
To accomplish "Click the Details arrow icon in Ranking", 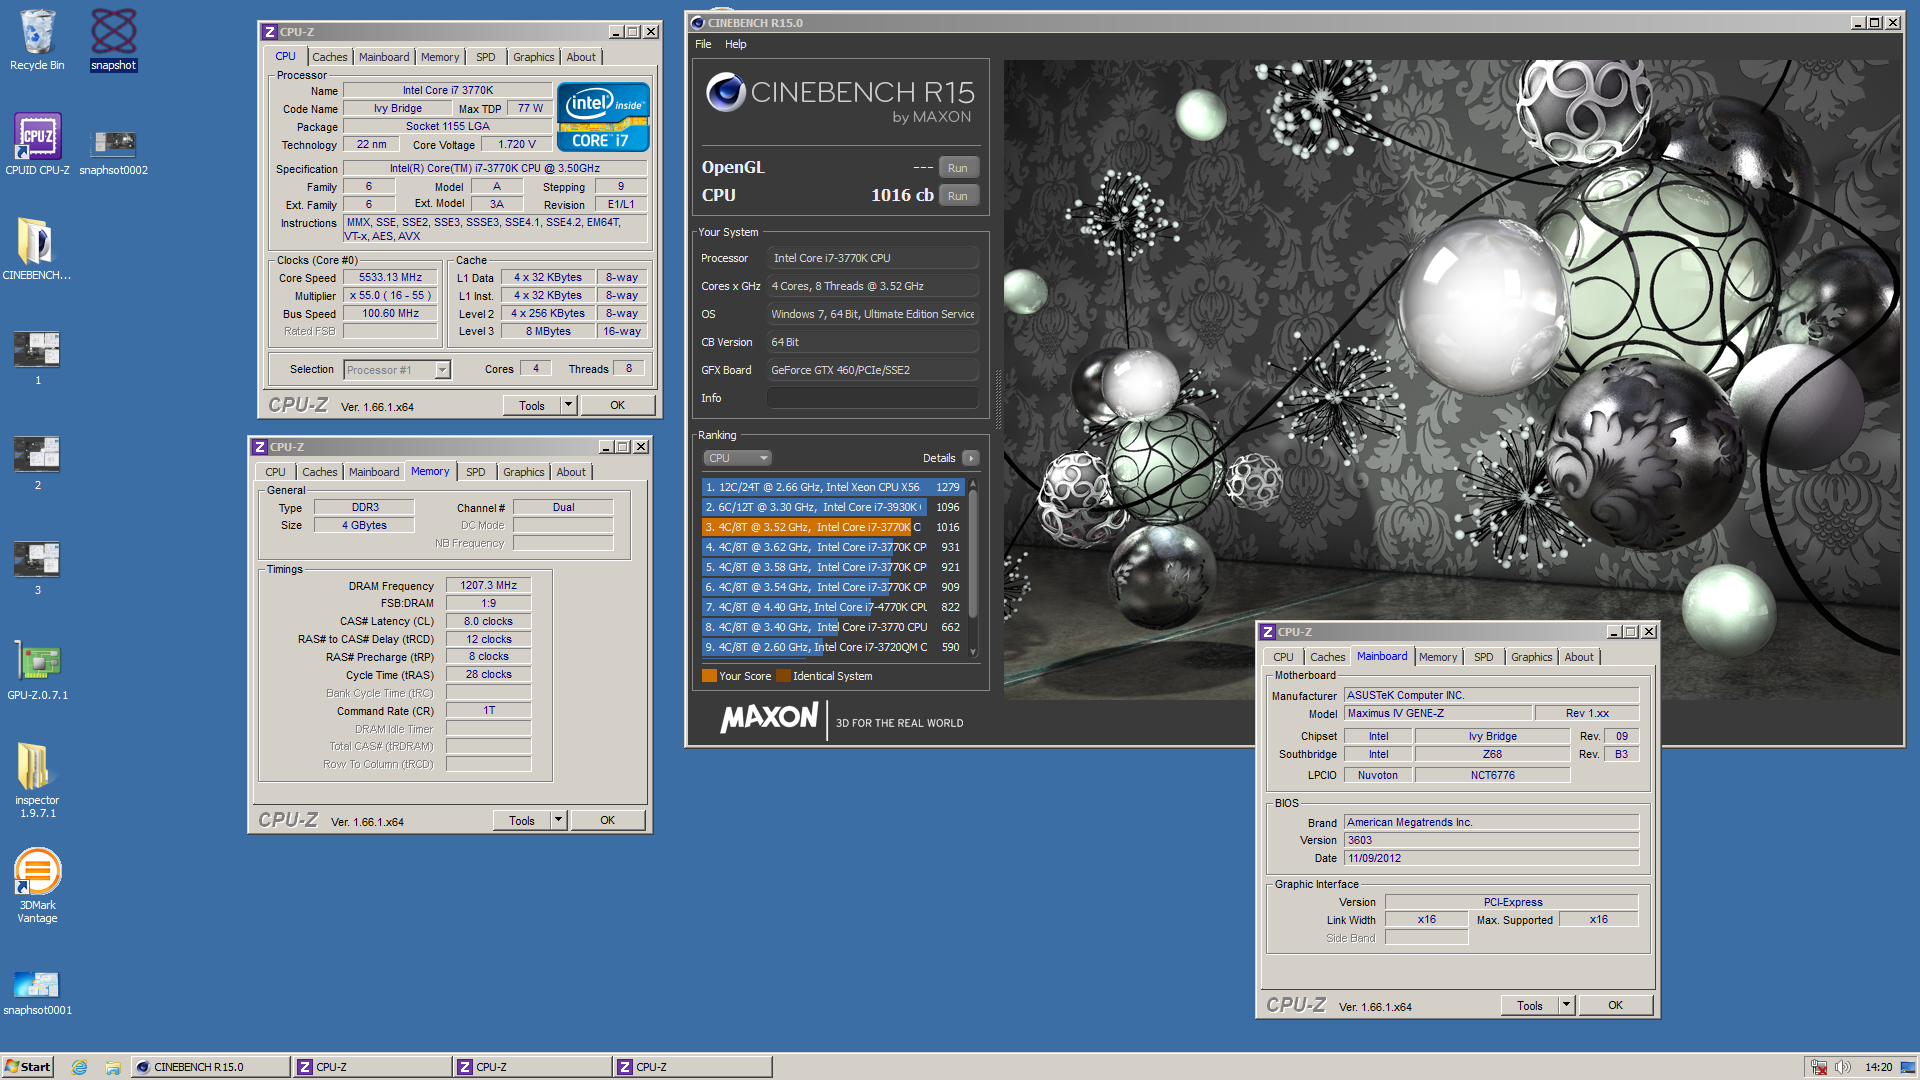I will (970, 458).
